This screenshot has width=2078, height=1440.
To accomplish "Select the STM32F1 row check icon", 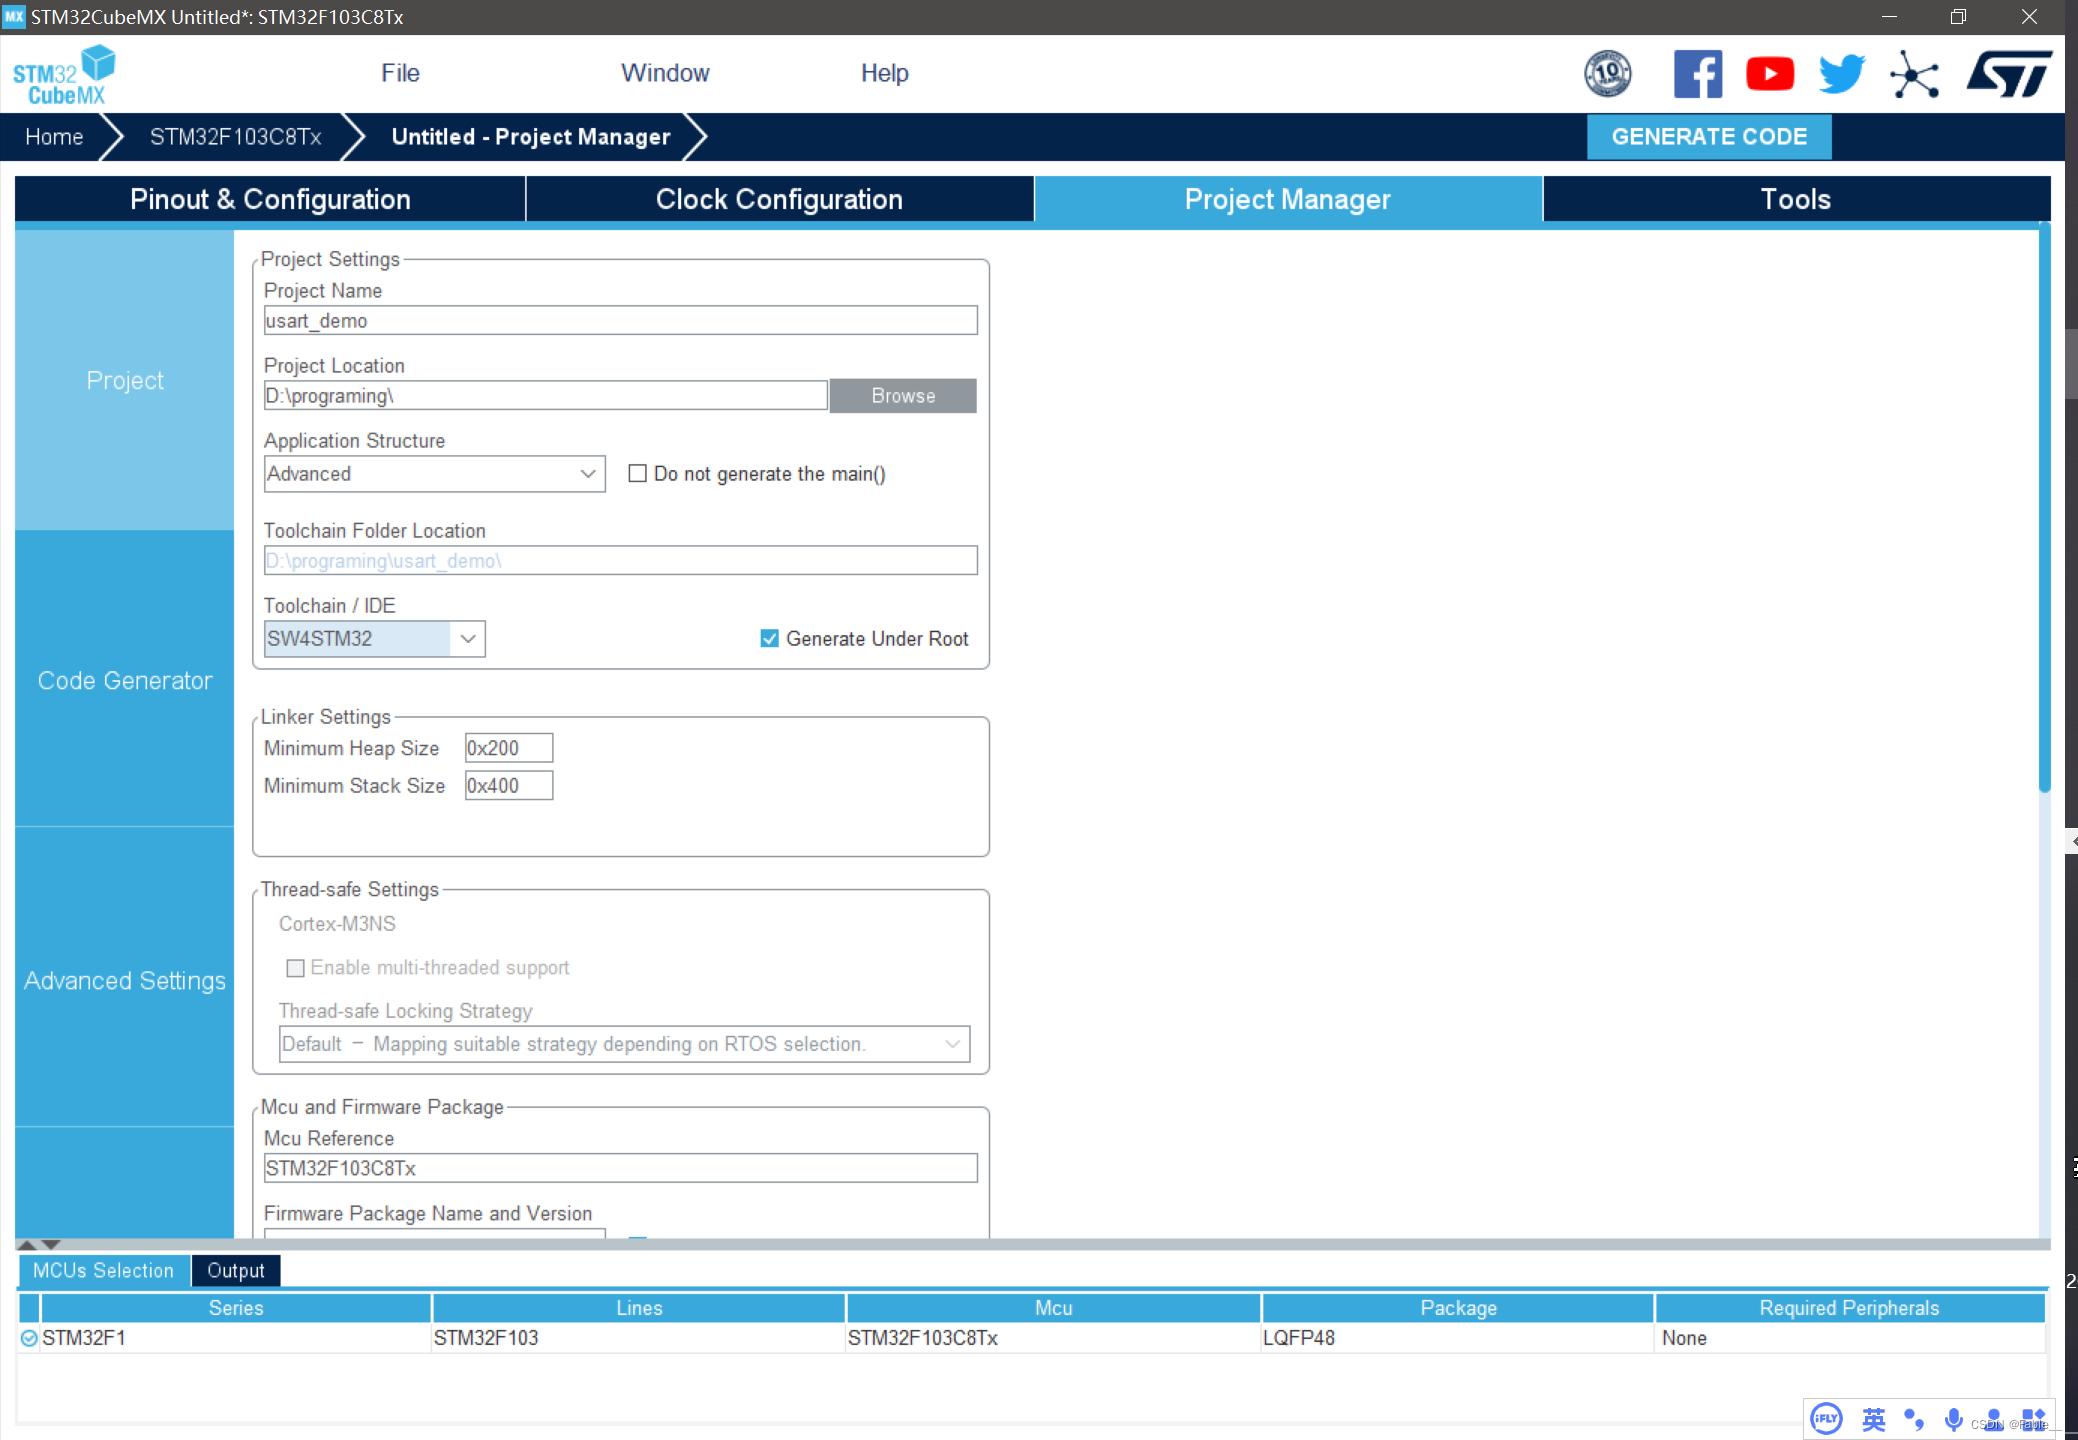I will (x=29, y=1338).
